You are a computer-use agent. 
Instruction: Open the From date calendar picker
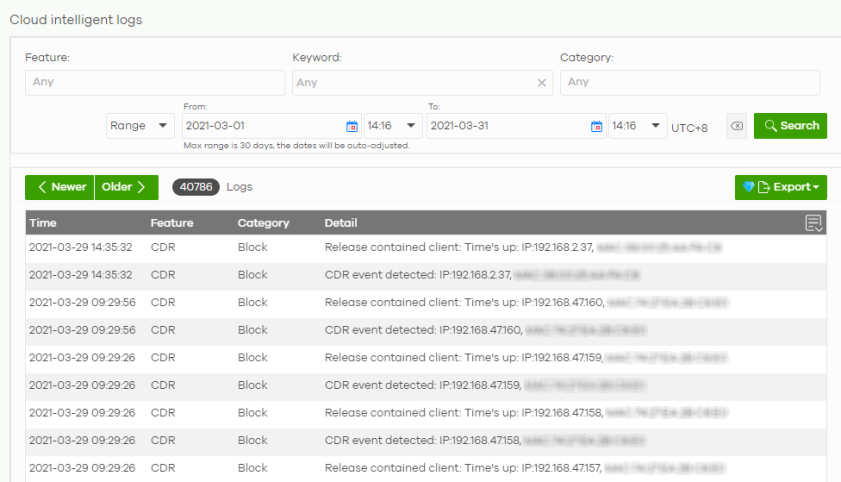[x=351, y=126]
